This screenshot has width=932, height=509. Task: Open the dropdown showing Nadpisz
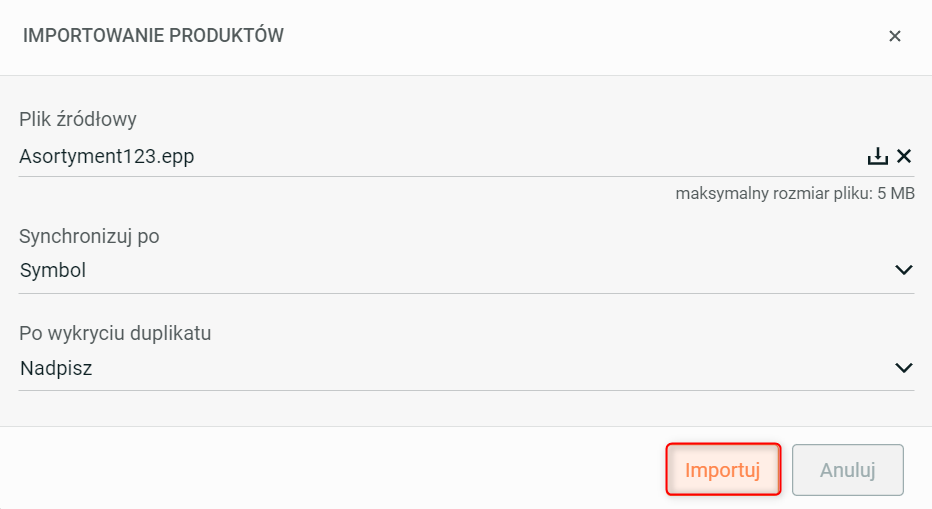click(450, 368)
